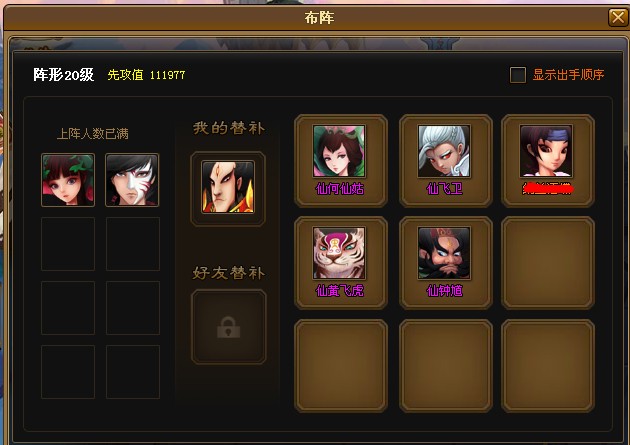Select the 仙何仙姑 character portrait
The image size is (630, 445).
click(339, 151)
